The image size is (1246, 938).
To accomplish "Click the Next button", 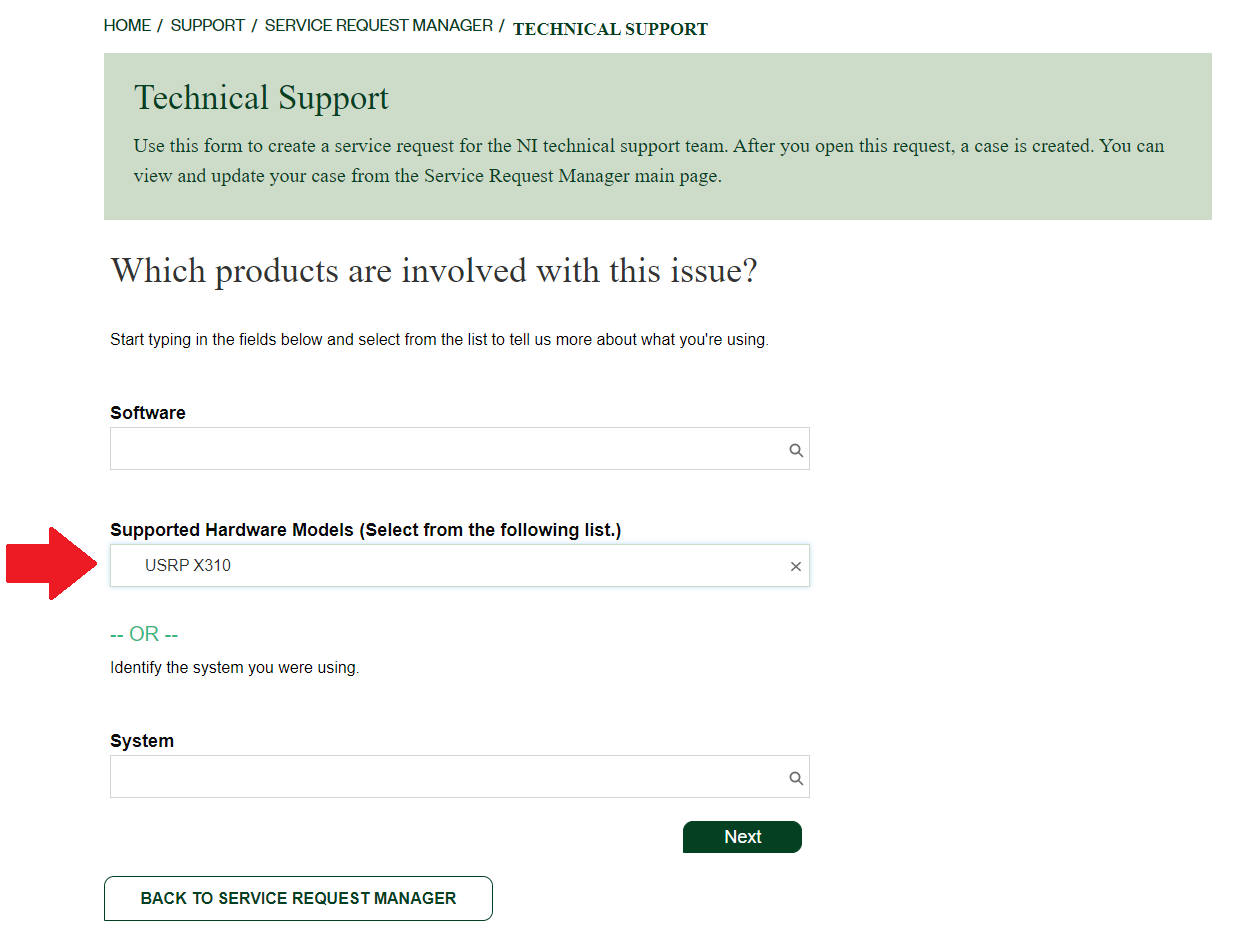I will pyautogui.click(x=742, y=837).
